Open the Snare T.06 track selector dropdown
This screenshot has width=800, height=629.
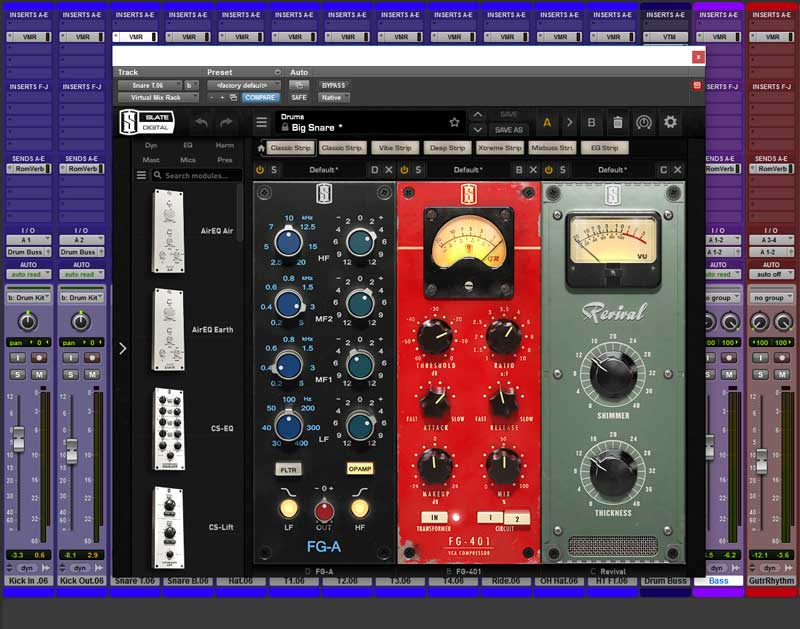pos(150,85)
